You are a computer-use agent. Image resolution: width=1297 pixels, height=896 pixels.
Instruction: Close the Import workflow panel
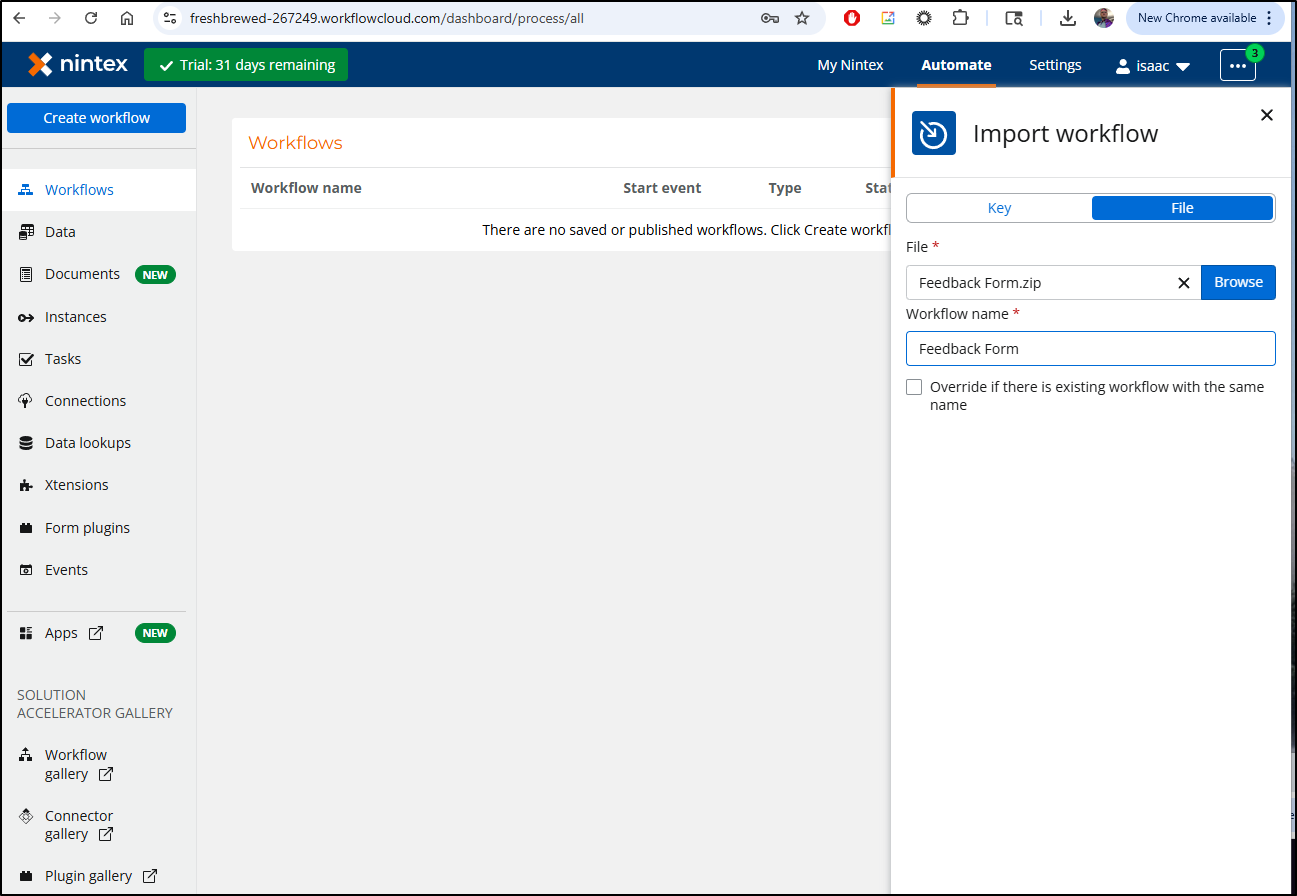pyautogui.click(x=1267, y=115)
